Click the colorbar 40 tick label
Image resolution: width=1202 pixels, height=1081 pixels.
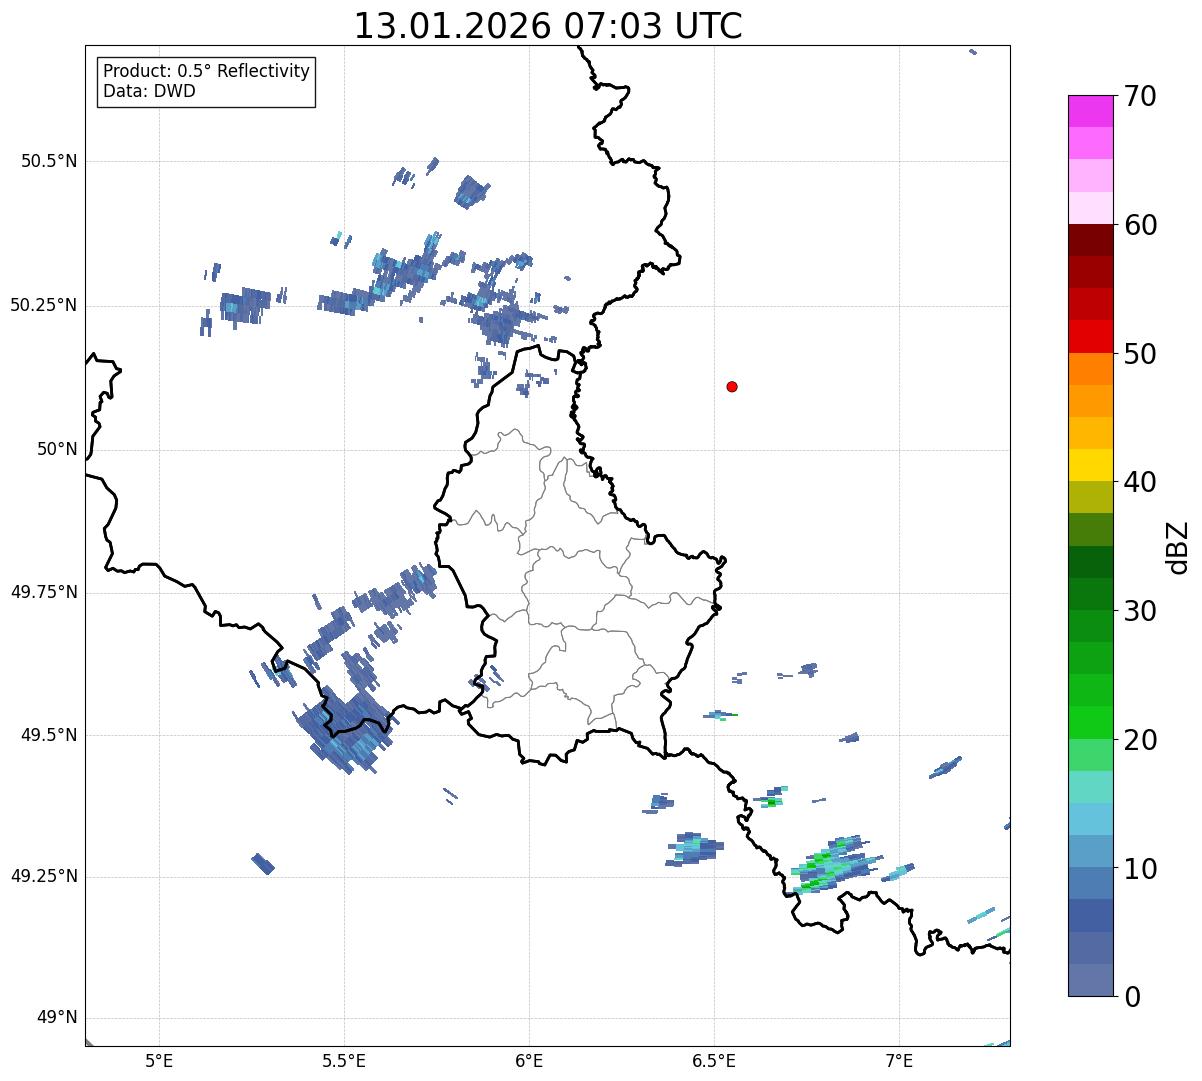[1140, 482]
